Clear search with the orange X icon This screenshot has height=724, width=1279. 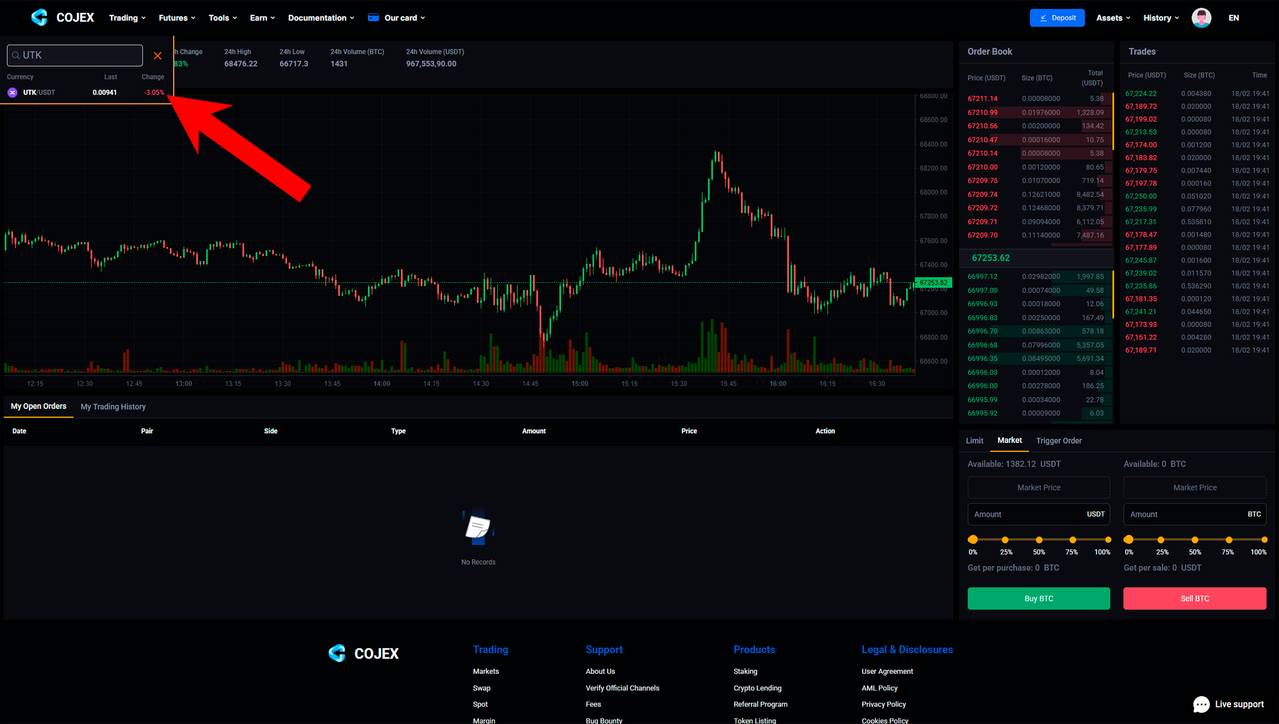pos(157,56)
